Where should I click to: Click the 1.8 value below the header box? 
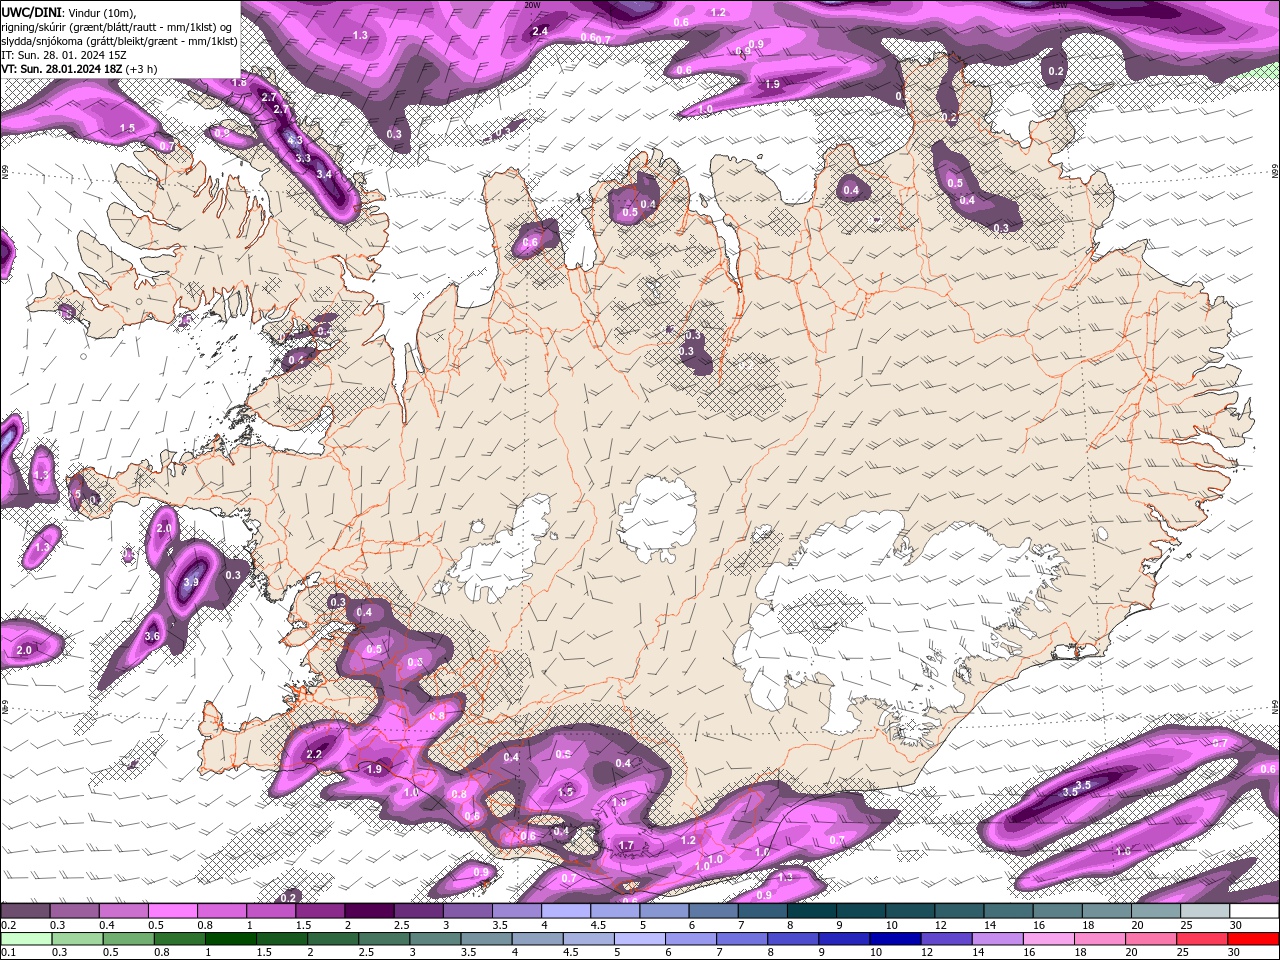point(240,83)
